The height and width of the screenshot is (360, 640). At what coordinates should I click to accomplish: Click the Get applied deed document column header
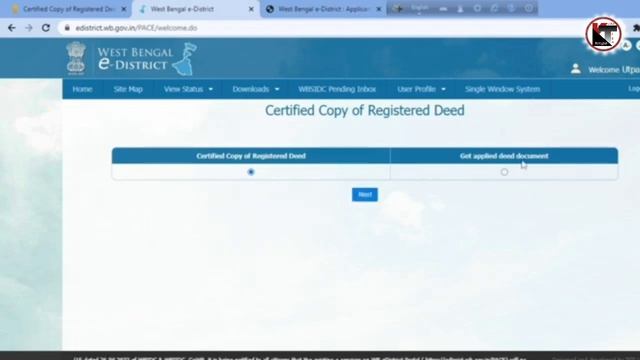504,156
